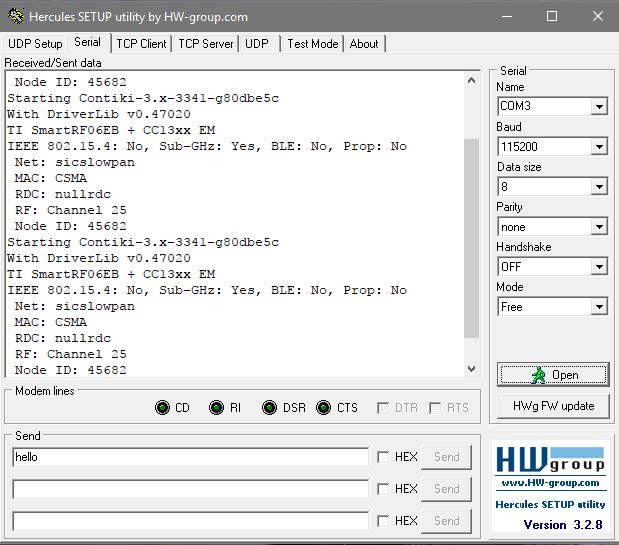This screenshot has height=545, width=619.
Task: Switch to the Test Mode tab
Action: (313, 43)
